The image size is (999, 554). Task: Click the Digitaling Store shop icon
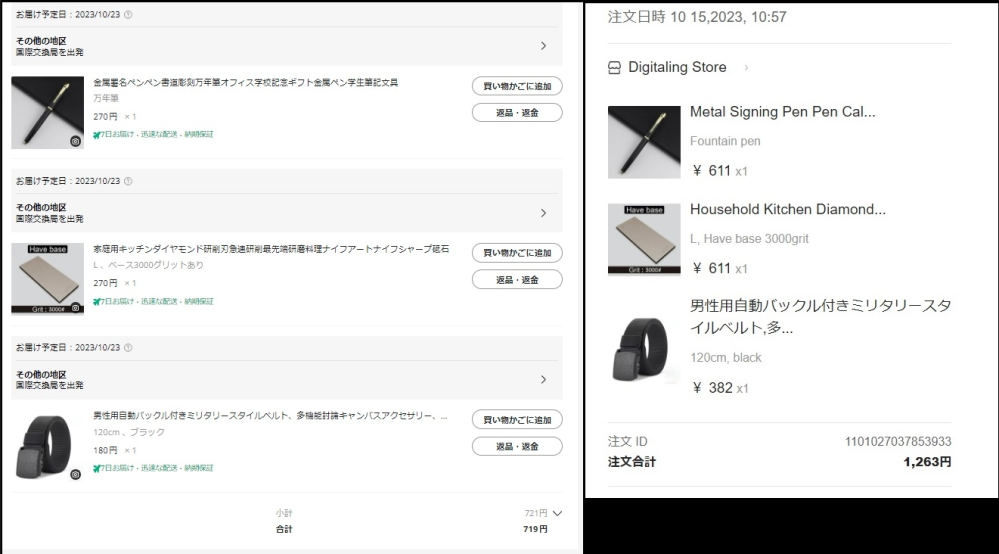click(614, 67)
